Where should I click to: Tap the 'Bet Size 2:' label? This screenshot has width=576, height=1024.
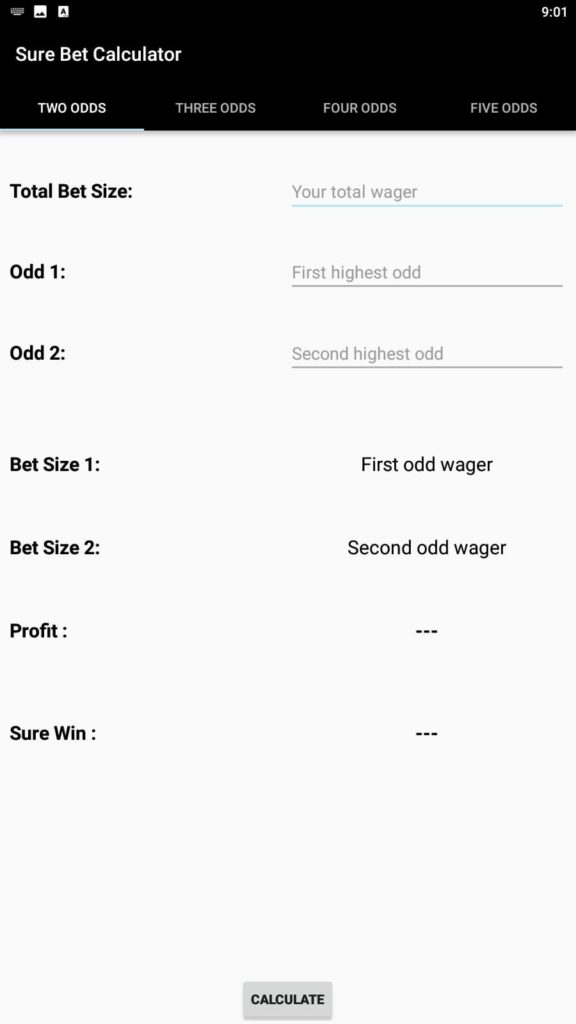(55, 548)
